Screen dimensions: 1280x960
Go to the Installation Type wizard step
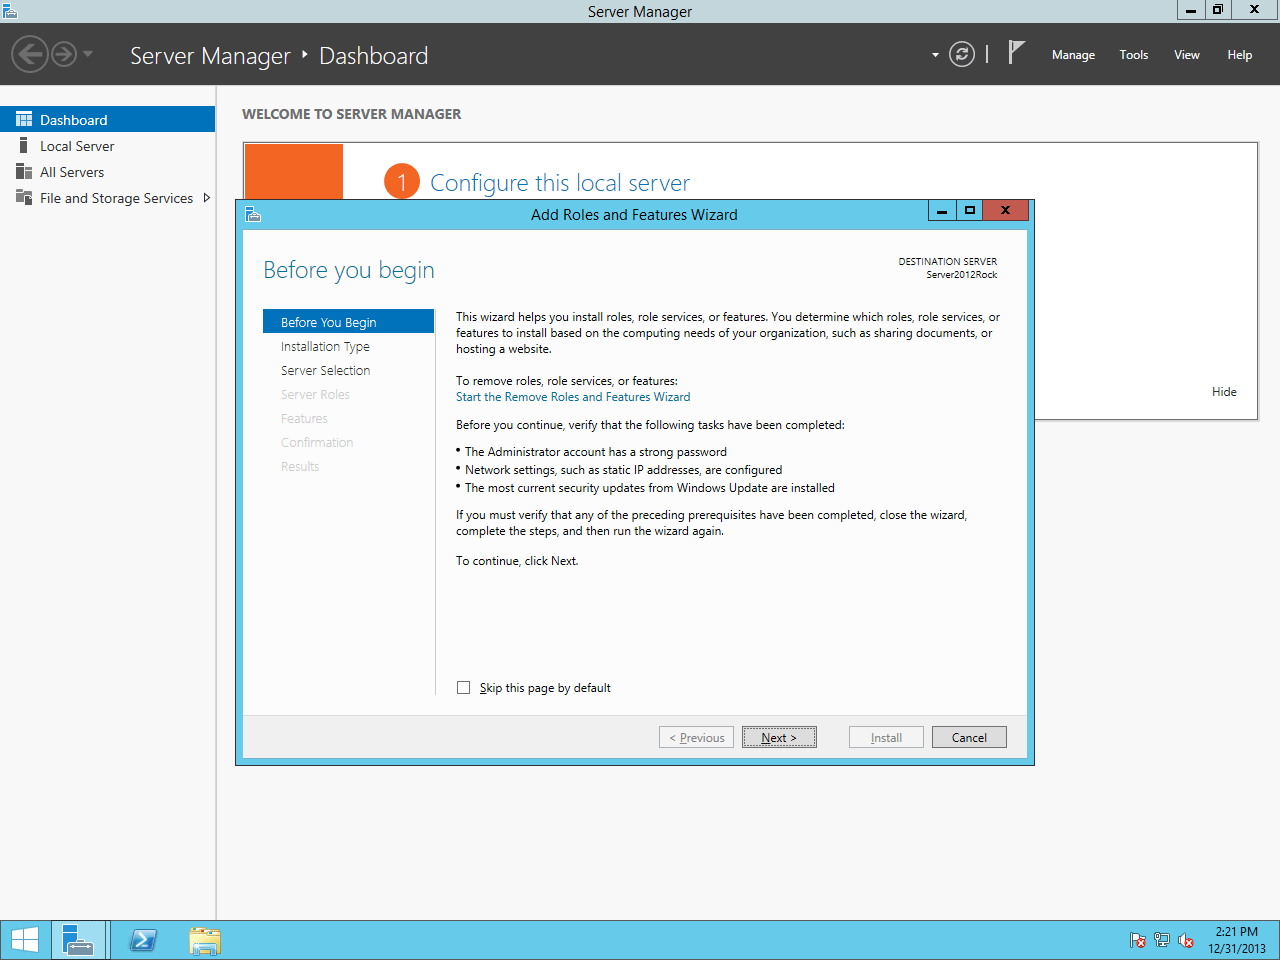[325, 346]
